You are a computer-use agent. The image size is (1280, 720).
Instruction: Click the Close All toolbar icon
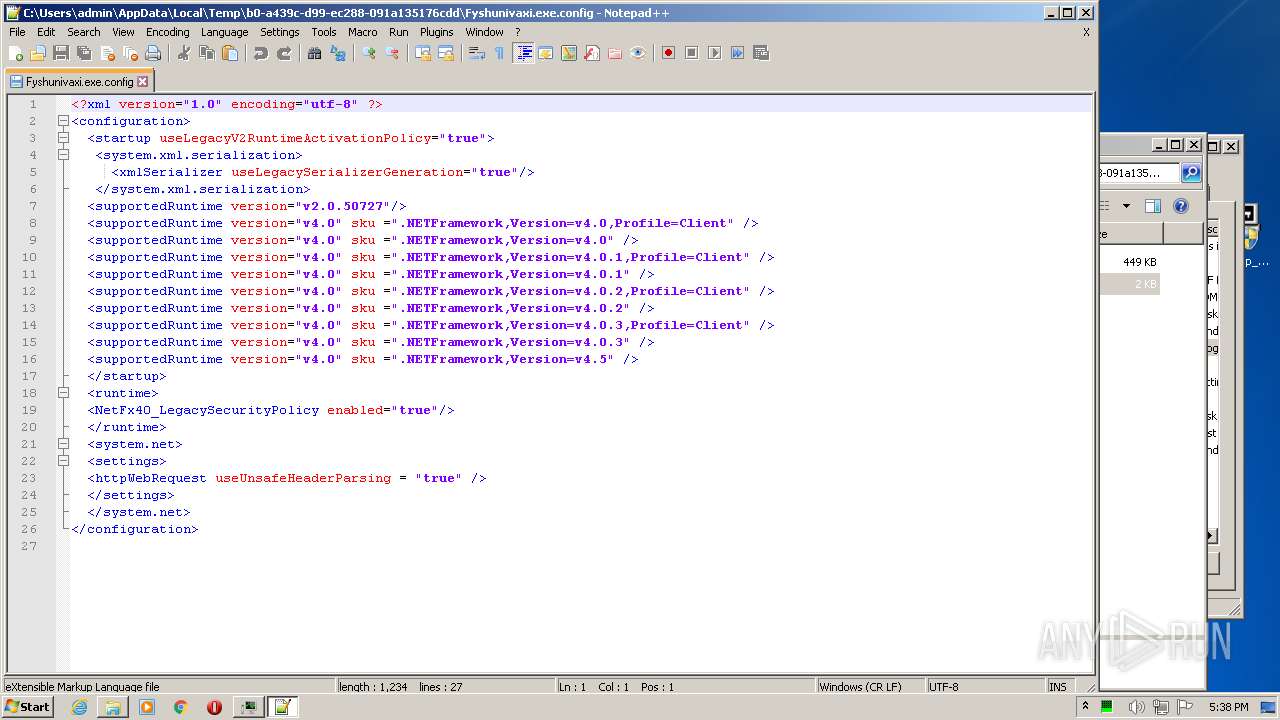130,53
